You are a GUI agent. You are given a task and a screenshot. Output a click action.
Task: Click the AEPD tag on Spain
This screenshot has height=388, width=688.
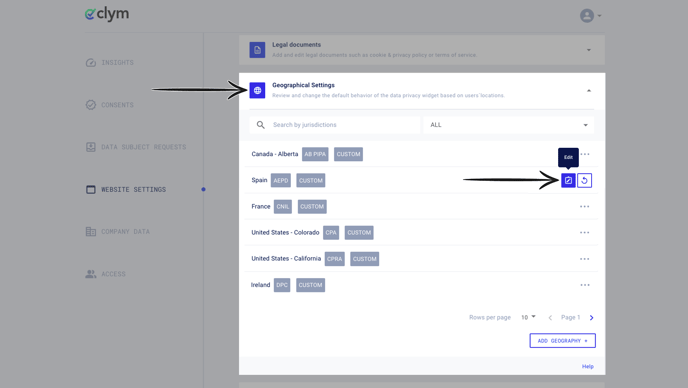[x=281, y=180]
